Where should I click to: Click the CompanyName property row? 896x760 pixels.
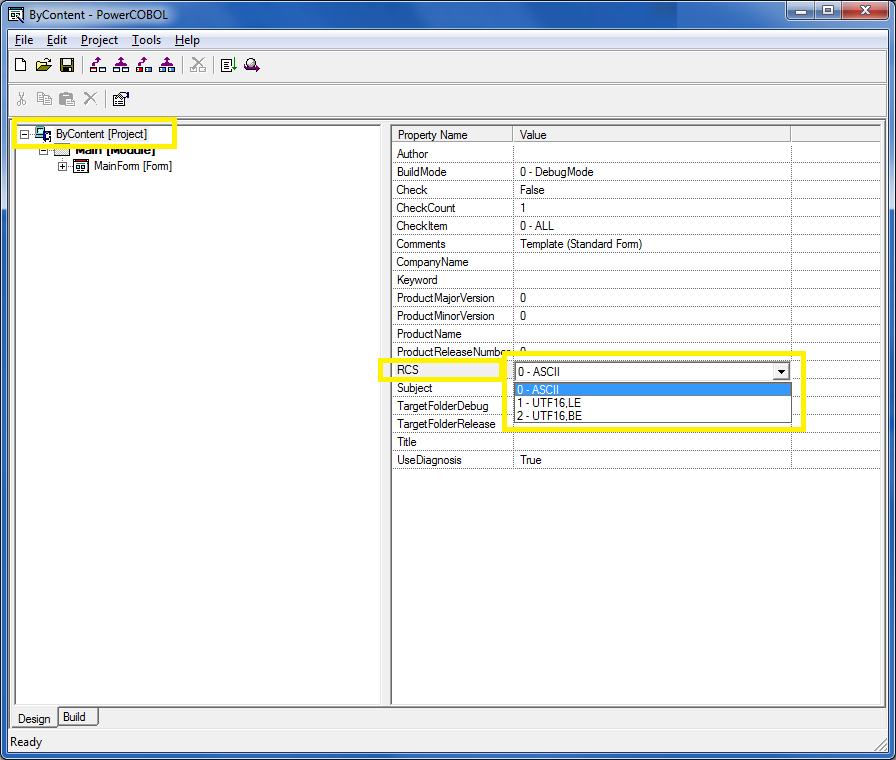point(636,262)
